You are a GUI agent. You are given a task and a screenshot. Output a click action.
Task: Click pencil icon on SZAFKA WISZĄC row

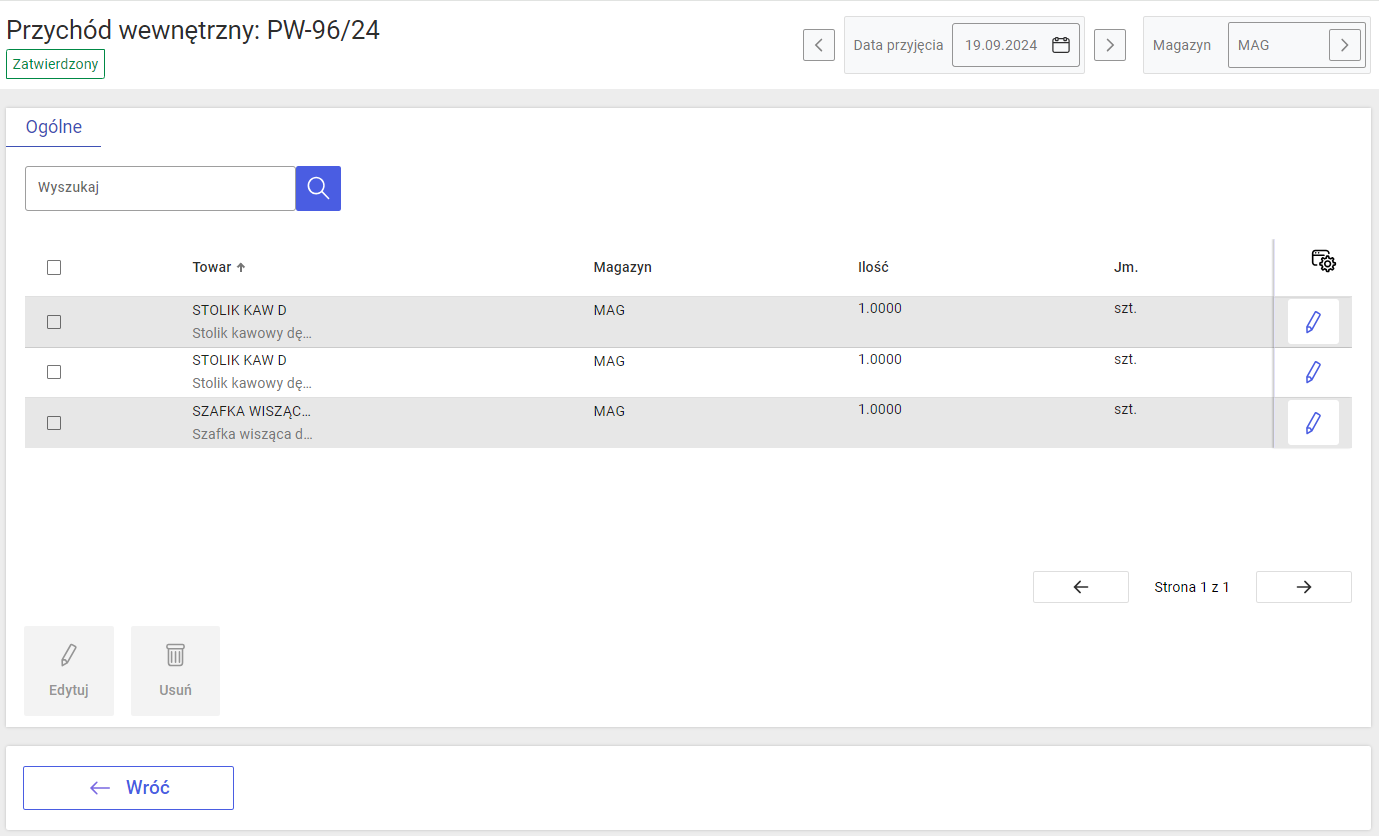(x=1313, y=423)
